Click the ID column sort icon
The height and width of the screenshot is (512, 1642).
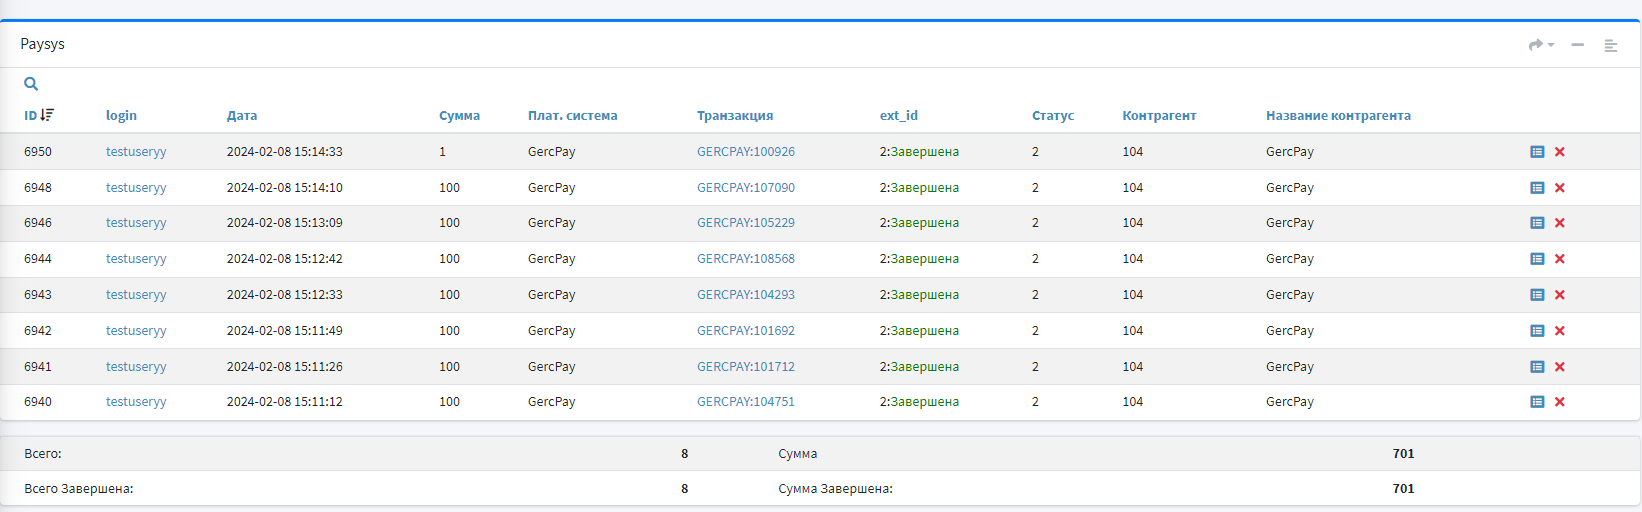(47, 115)
